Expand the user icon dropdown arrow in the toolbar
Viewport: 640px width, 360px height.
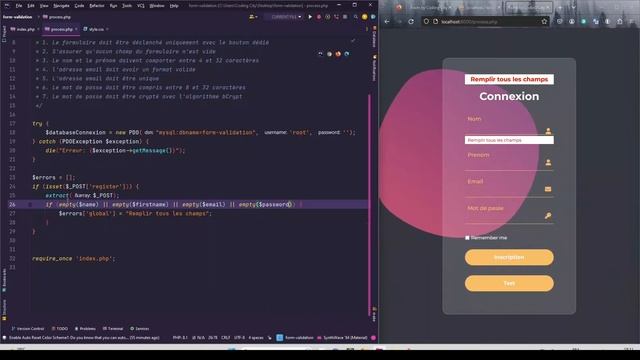(256, 17)
